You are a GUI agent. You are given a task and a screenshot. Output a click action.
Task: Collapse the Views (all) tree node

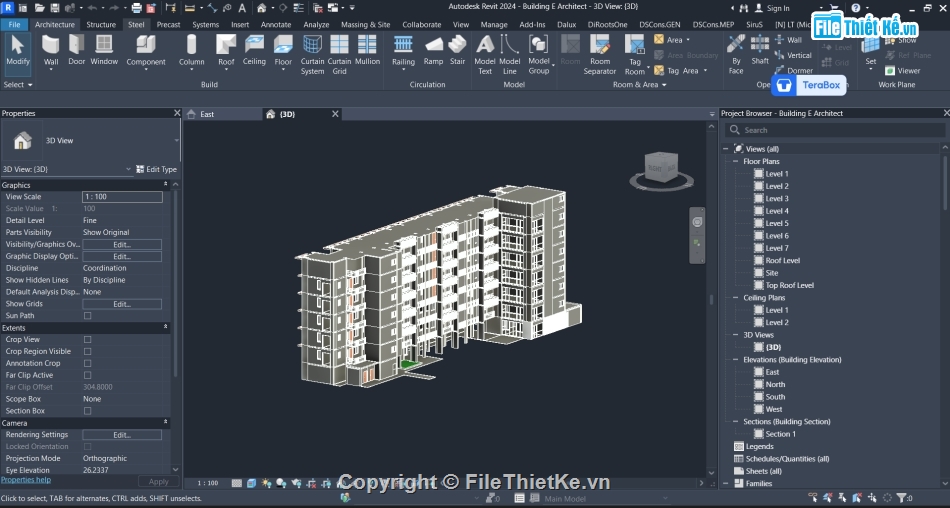[726, 149]
